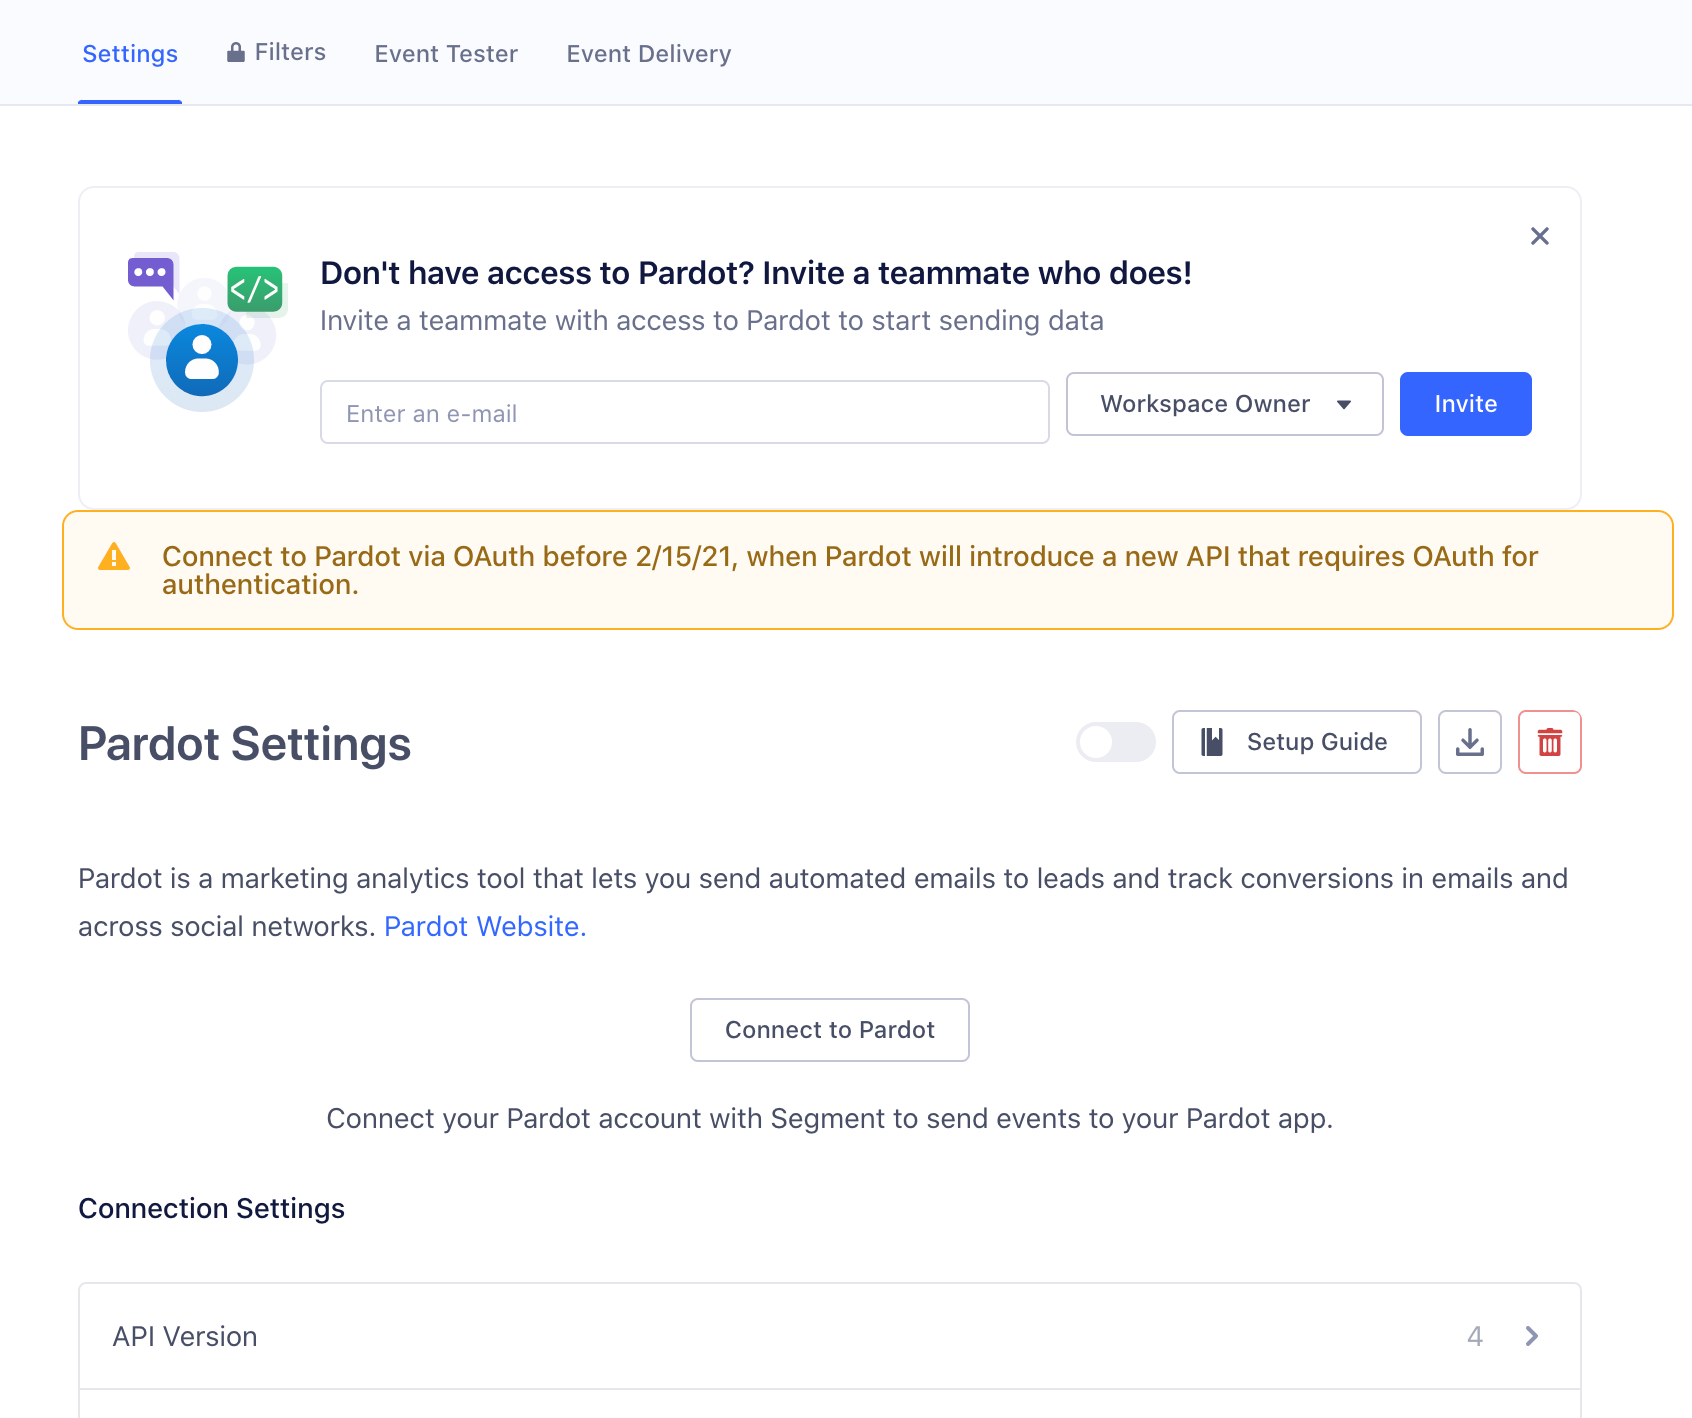Click the download settings icon

1469,742
